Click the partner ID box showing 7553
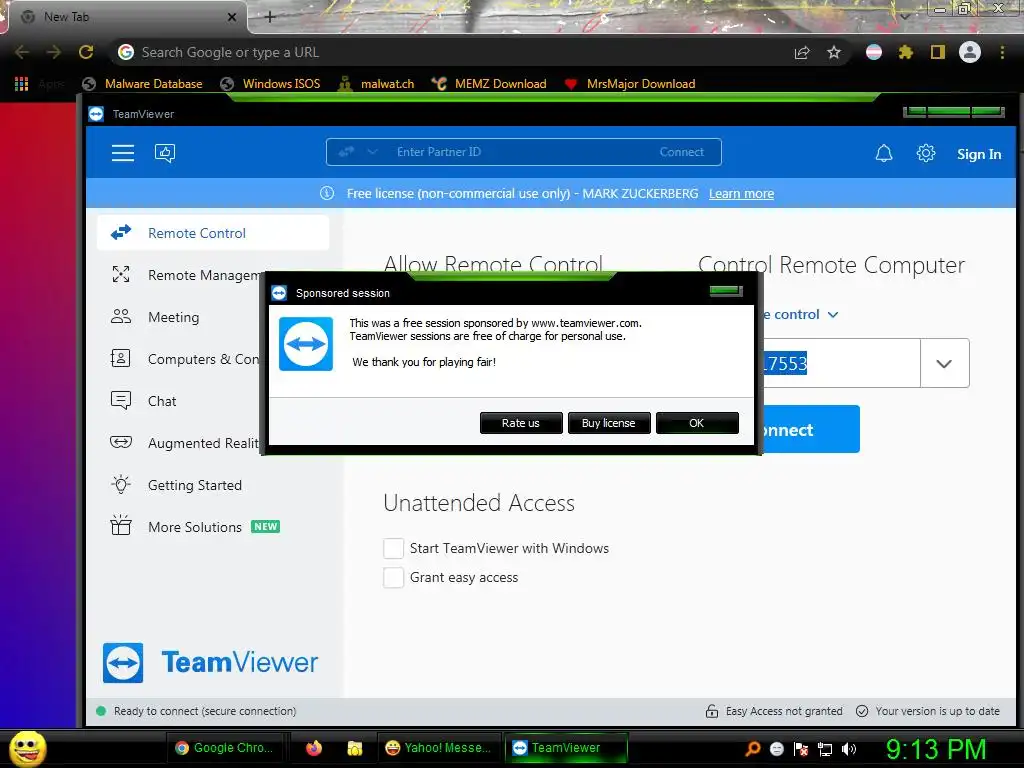The width and height of the screenshot is (1024, 768). pyautogui.click(x=841, y=363)
